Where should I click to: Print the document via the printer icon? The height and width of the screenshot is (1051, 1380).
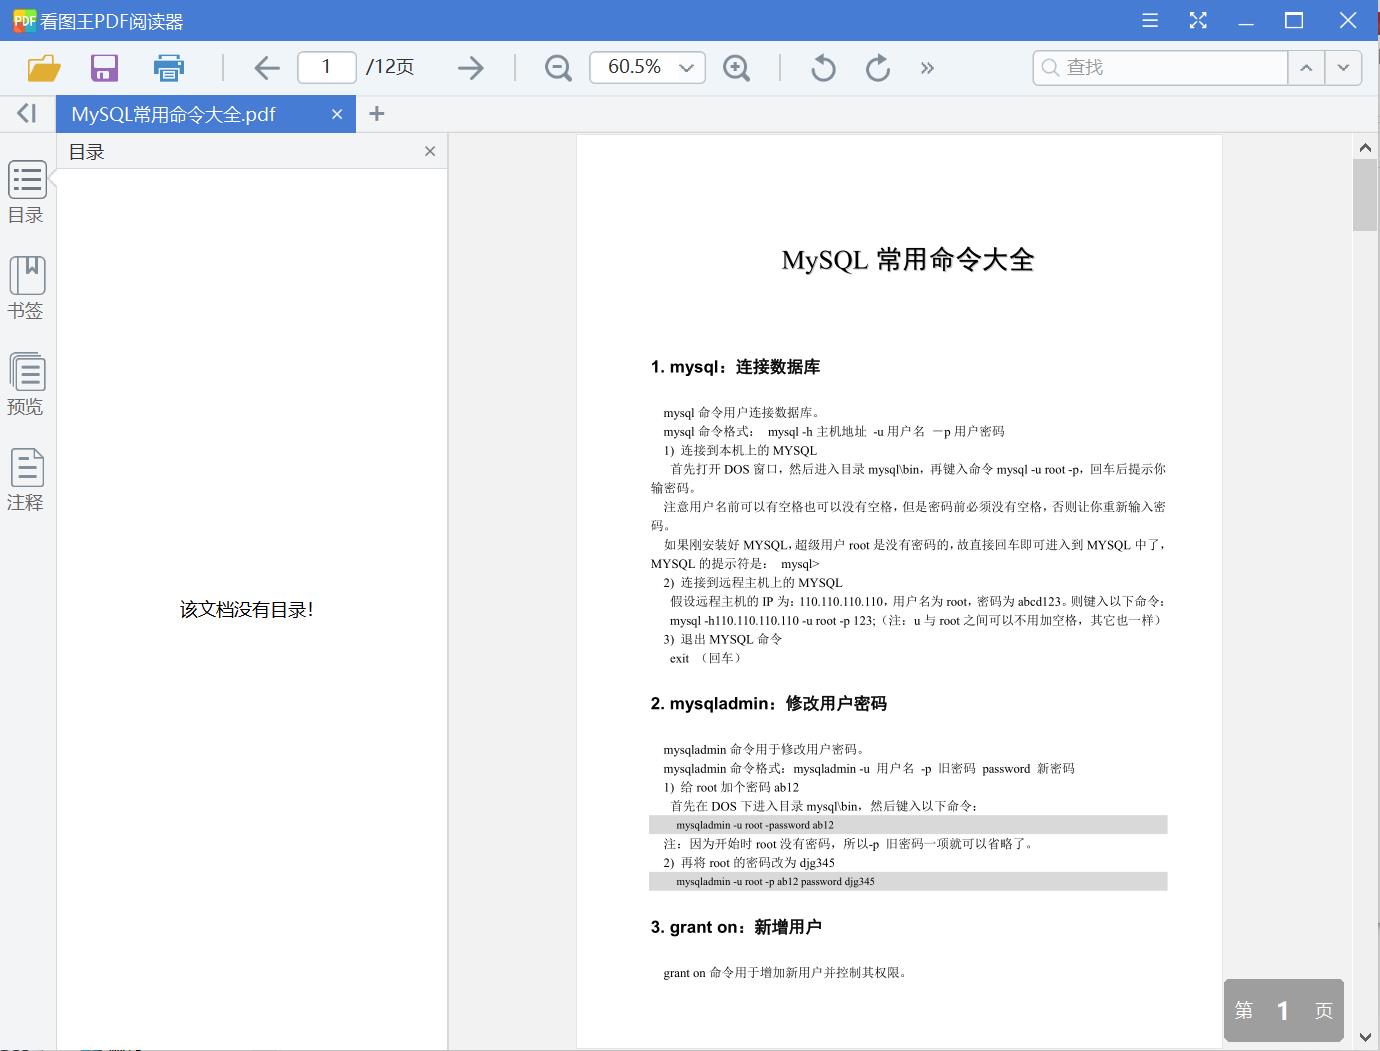click(x=168, y=67)
